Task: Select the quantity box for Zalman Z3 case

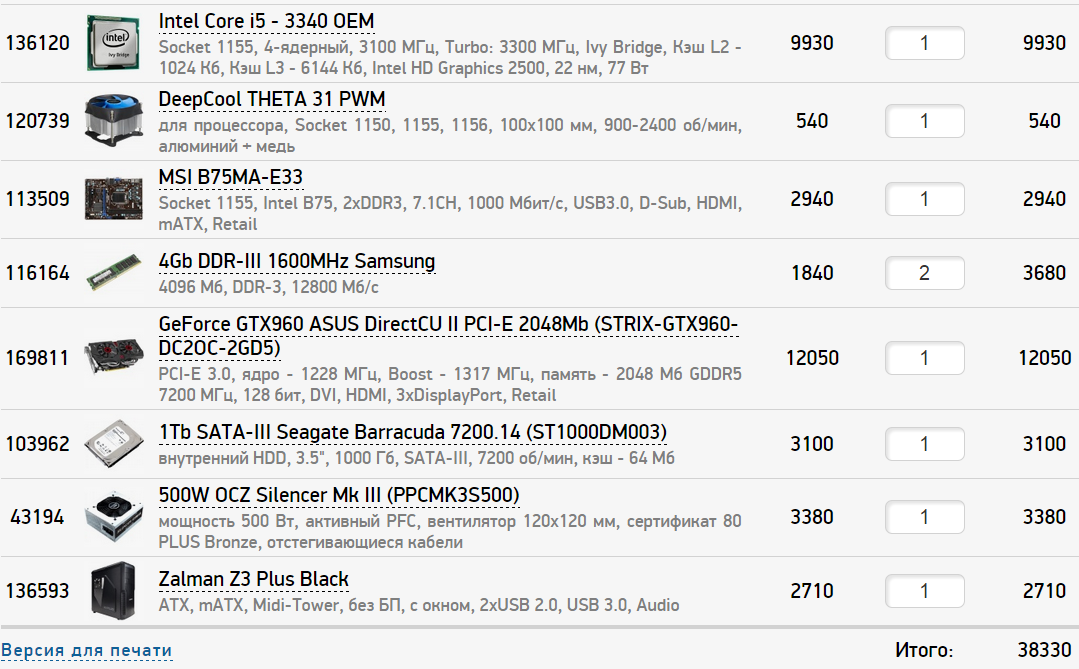Action: click(924, 591)
